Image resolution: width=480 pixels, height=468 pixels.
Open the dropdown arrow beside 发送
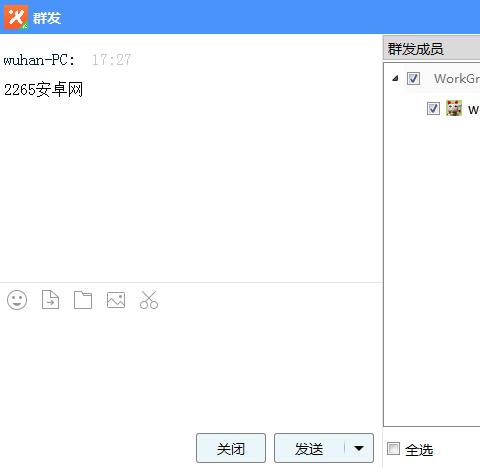[x=359, y=448]
